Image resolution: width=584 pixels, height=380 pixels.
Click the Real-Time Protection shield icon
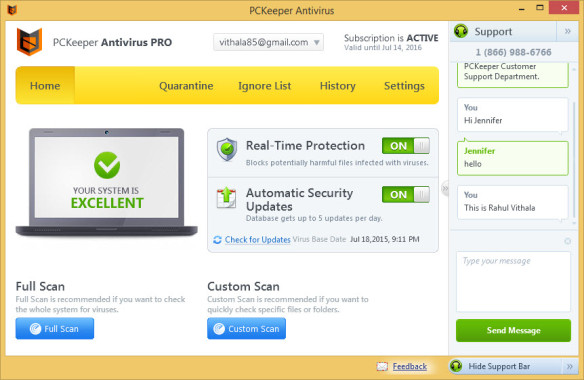tap(227, 149)
